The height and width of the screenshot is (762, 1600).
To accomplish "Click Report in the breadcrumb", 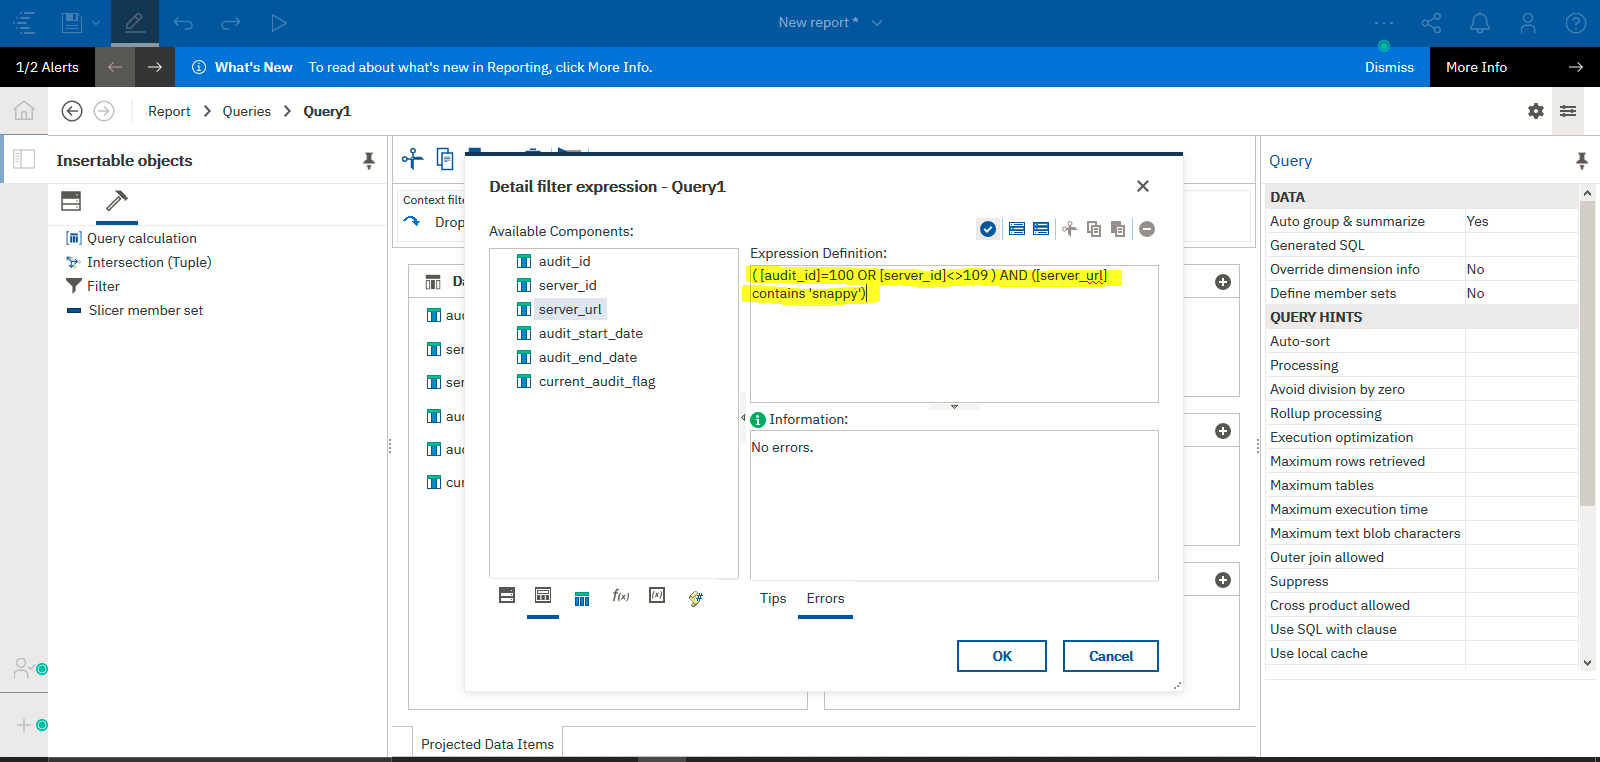I will click(x=169, y=111).
